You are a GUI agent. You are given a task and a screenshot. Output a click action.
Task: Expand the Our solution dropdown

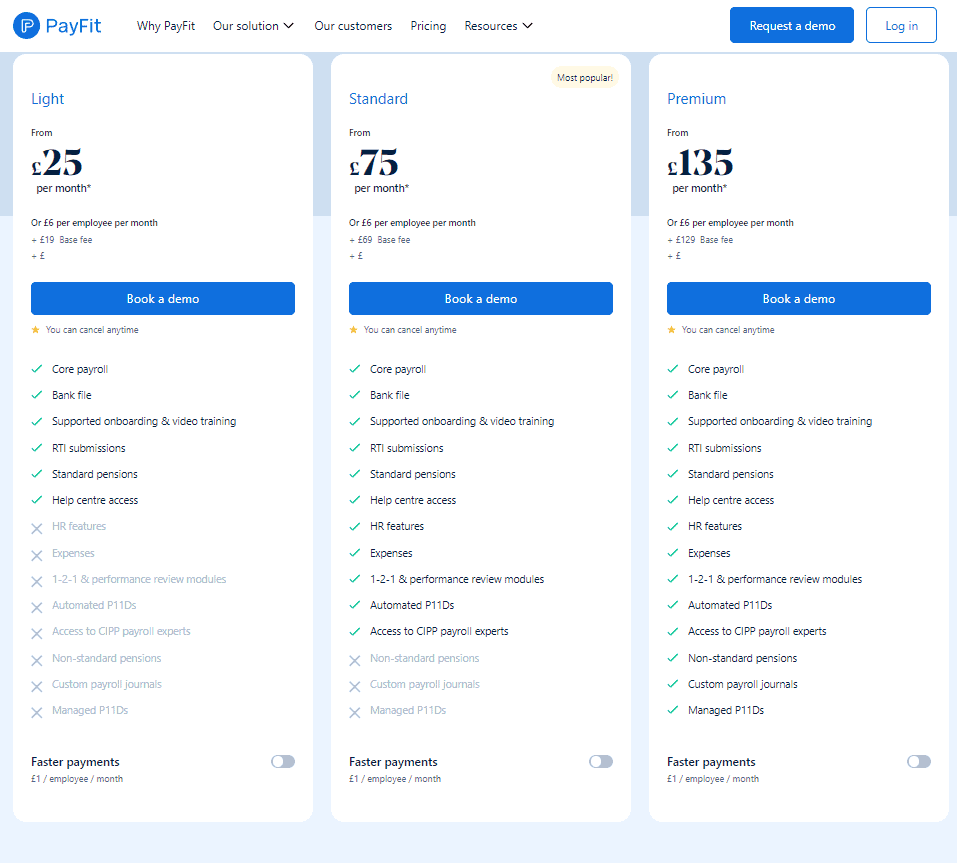[253, 26]
